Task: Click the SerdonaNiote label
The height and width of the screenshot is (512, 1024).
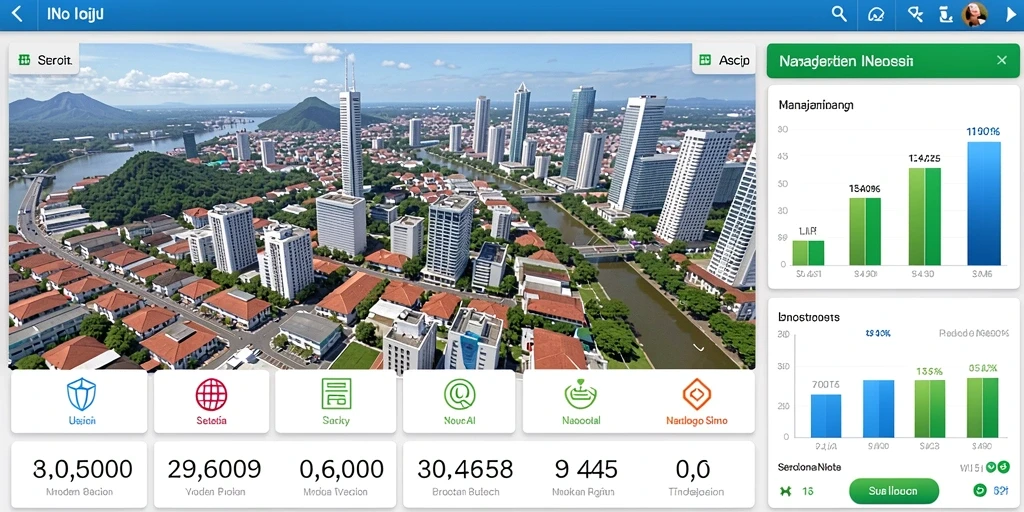Action: [x=809, y=468]
